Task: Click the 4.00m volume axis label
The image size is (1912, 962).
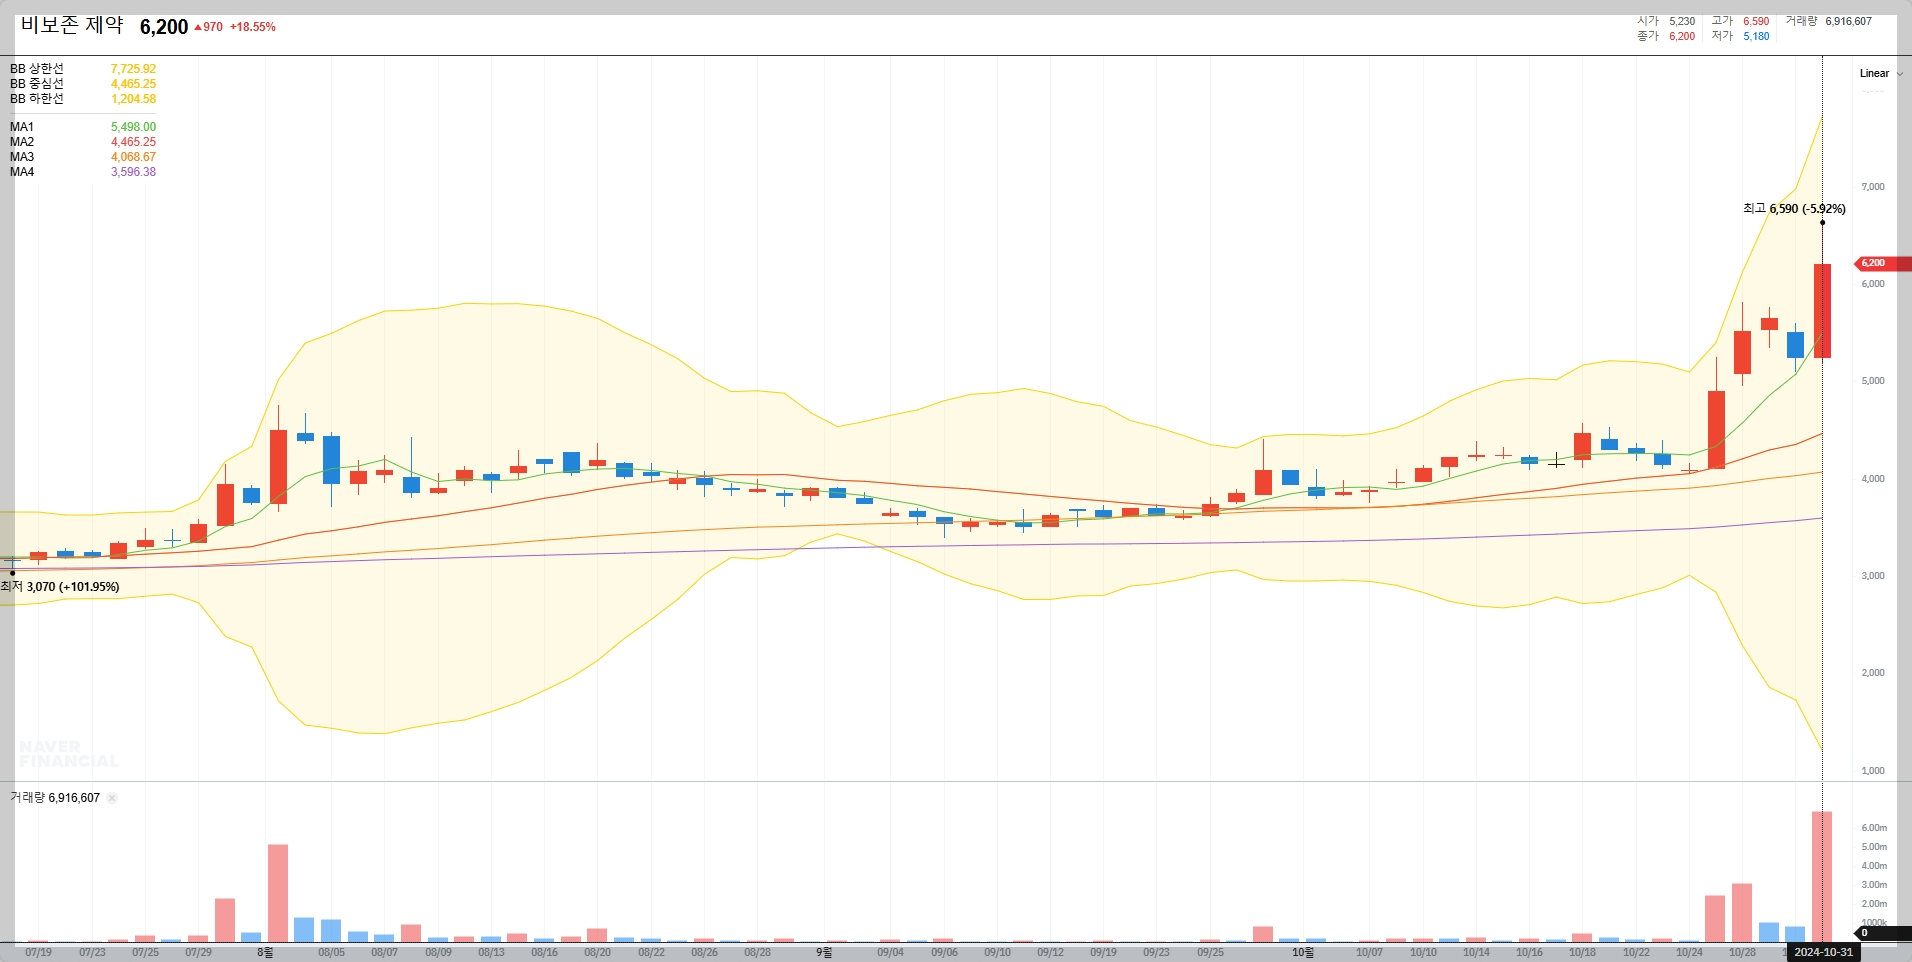Action: (1874, 866)
